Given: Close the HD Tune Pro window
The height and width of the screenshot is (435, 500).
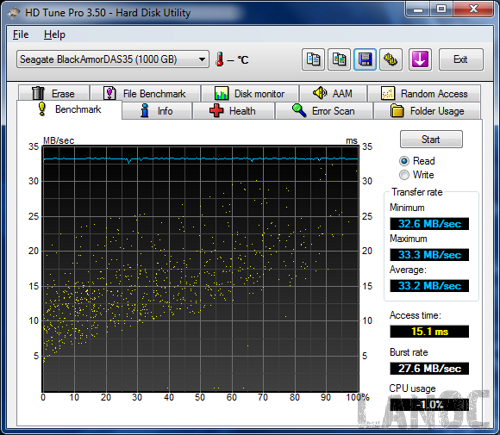Looking at the screenshot, I should click(473, 9).
